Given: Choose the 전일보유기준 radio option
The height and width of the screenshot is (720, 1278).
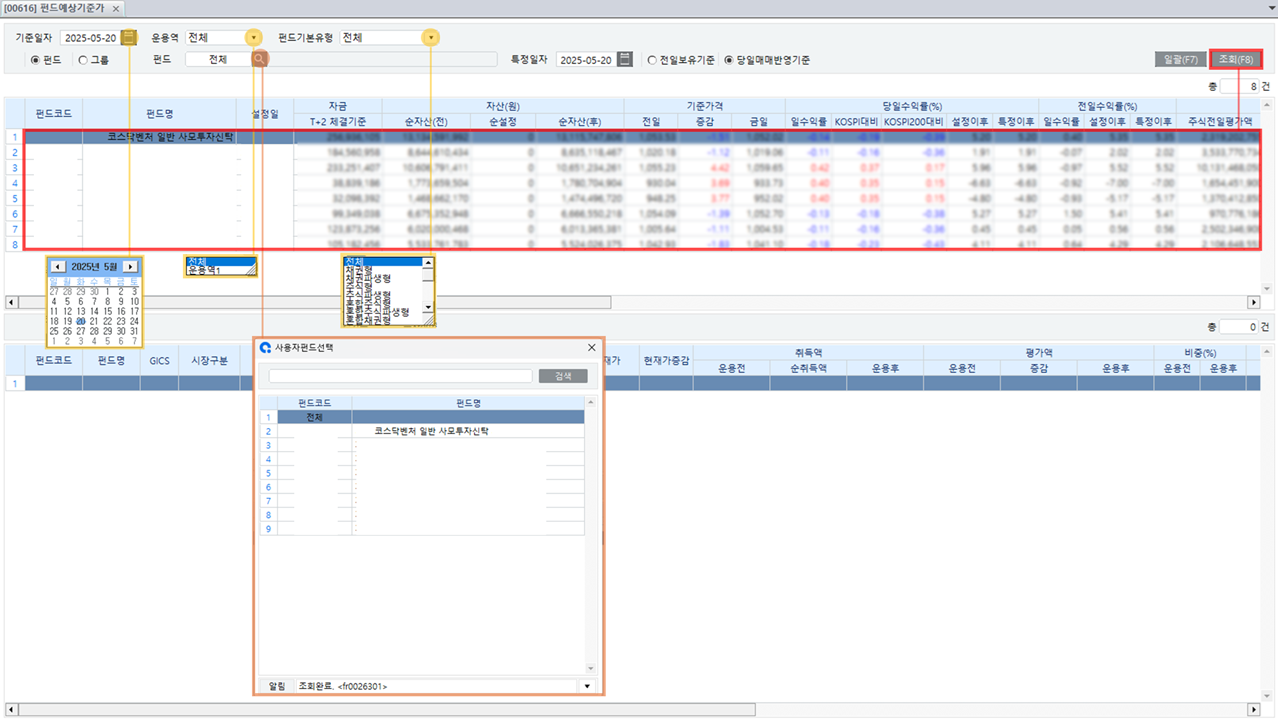Looking at the screenshot, I should click(652, 60).
